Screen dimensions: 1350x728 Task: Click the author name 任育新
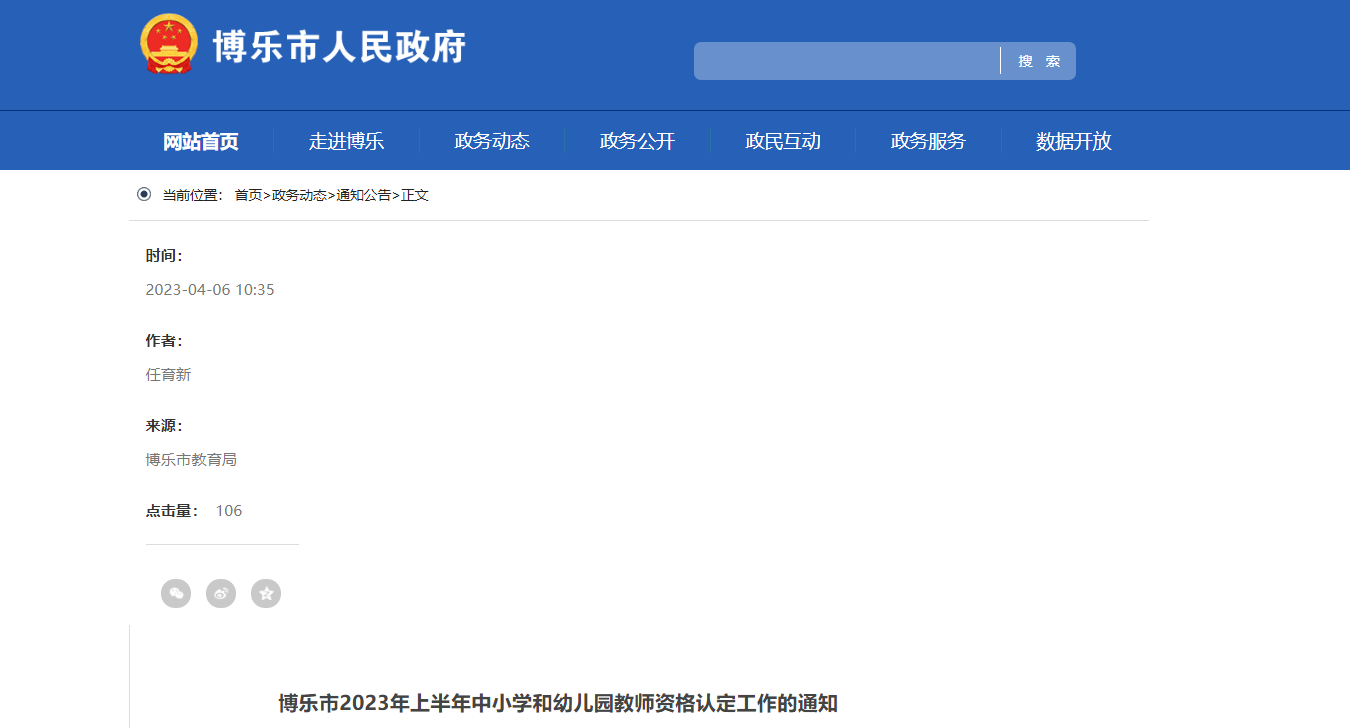(168, 375)
